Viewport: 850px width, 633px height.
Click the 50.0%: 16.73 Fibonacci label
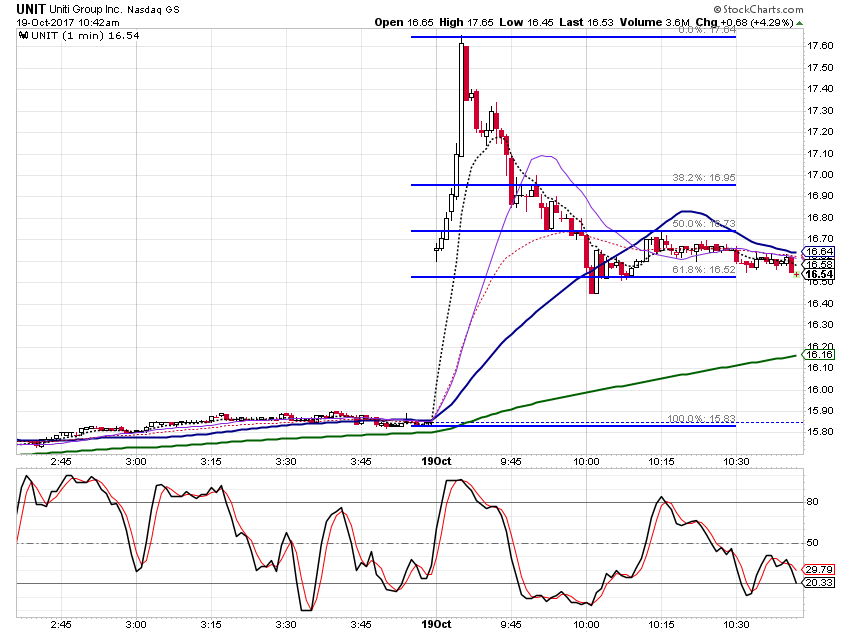click(x=704, y=224)
